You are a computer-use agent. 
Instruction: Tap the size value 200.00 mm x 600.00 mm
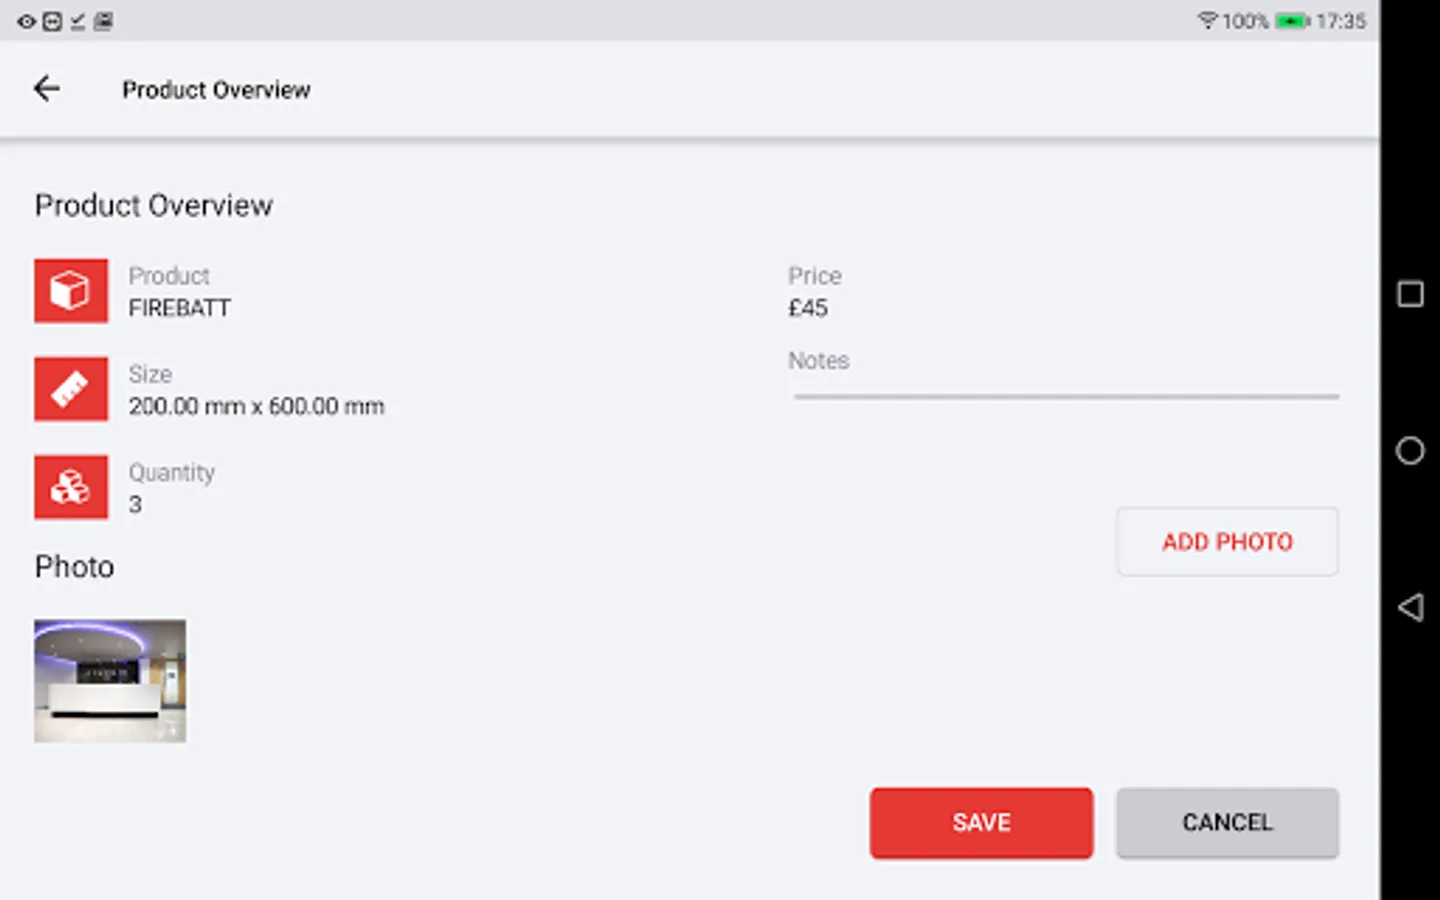point(256,406)
